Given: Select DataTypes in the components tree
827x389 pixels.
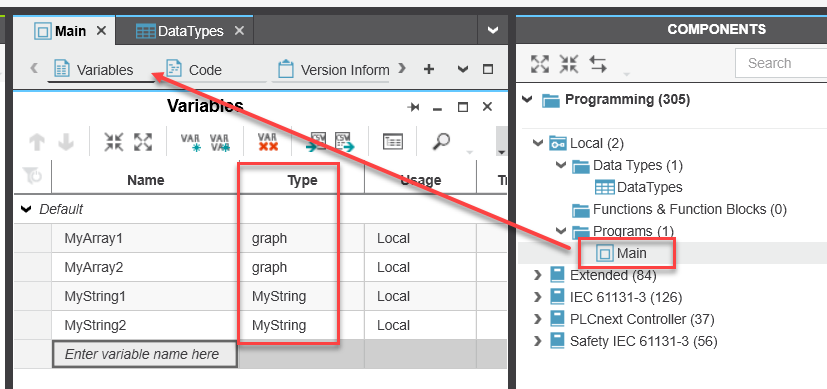Looking at the screenshot, I should pyautogui.click(x=639, y=187).
